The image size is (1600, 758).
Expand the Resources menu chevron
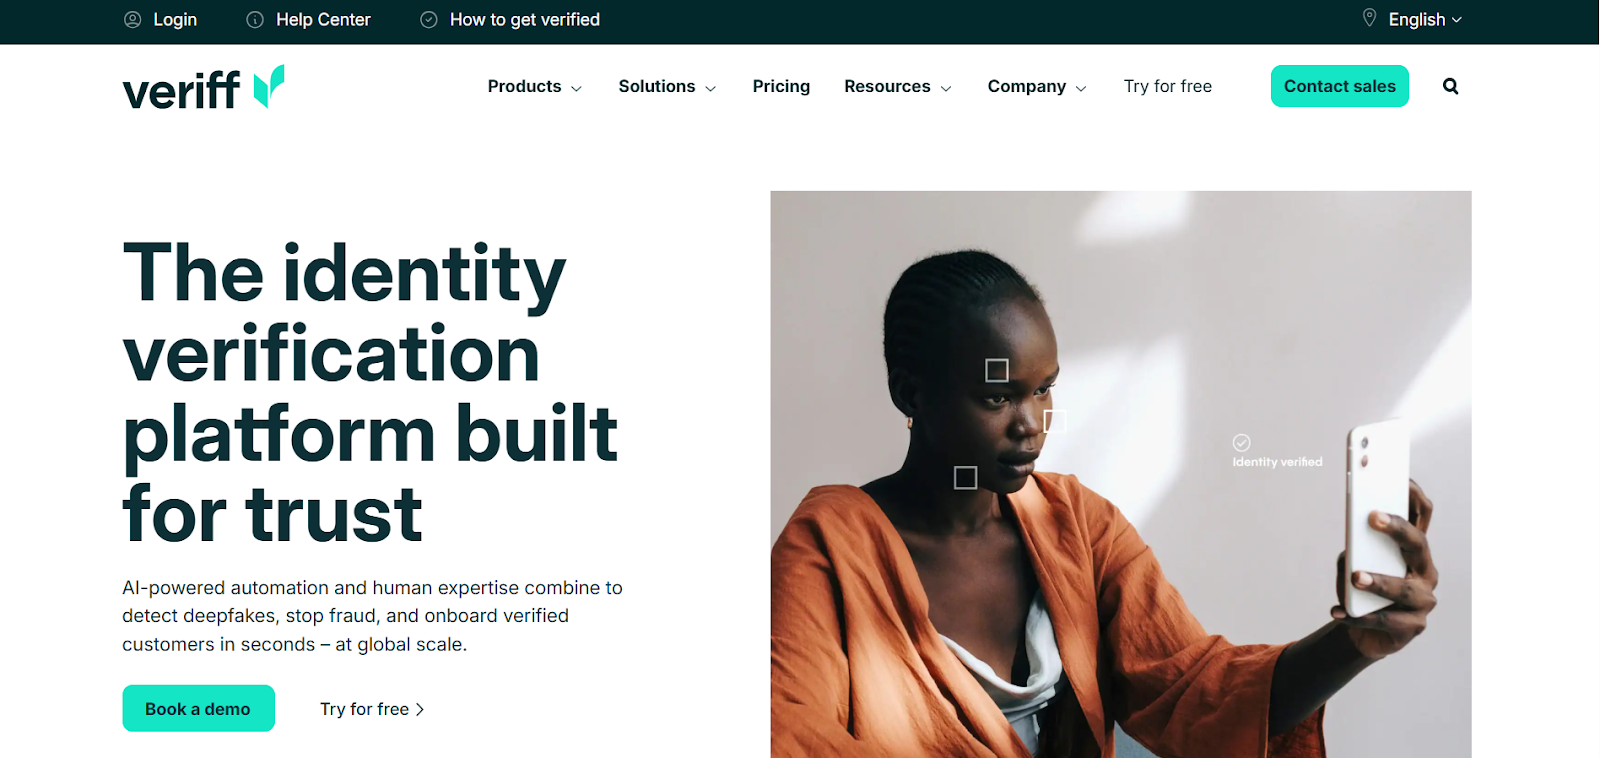tap(946, 88)
